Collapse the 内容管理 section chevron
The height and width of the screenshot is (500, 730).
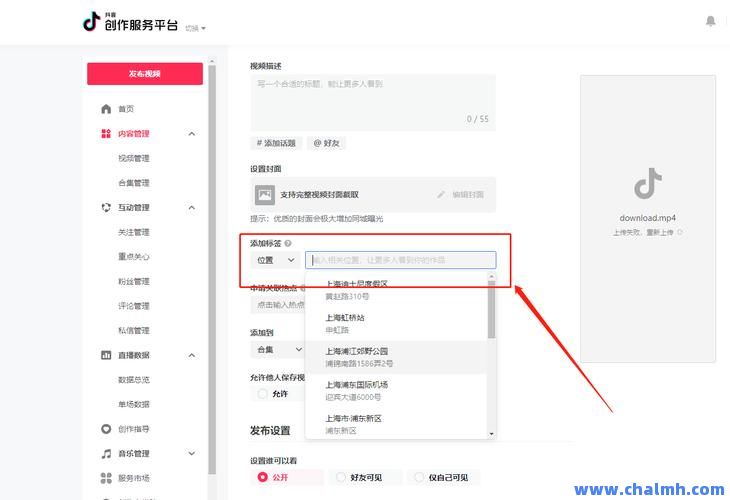[x=191, y=134]
